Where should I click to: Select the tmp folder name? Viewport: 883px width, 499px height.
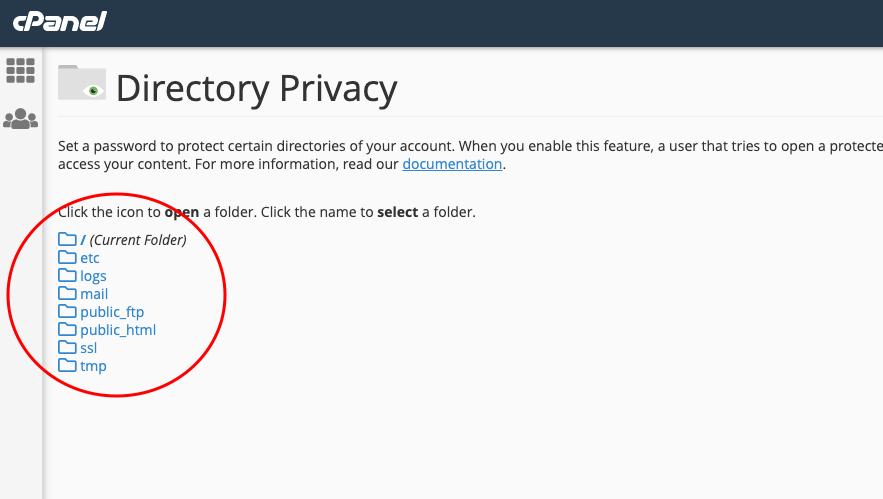(x=93, y=366)
